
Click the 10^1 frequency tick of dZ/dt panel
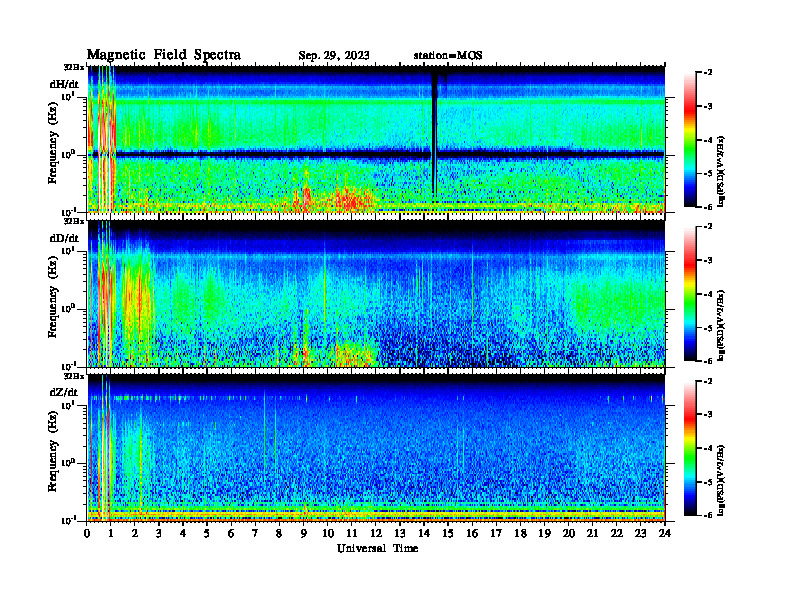[x=68, y=405]
